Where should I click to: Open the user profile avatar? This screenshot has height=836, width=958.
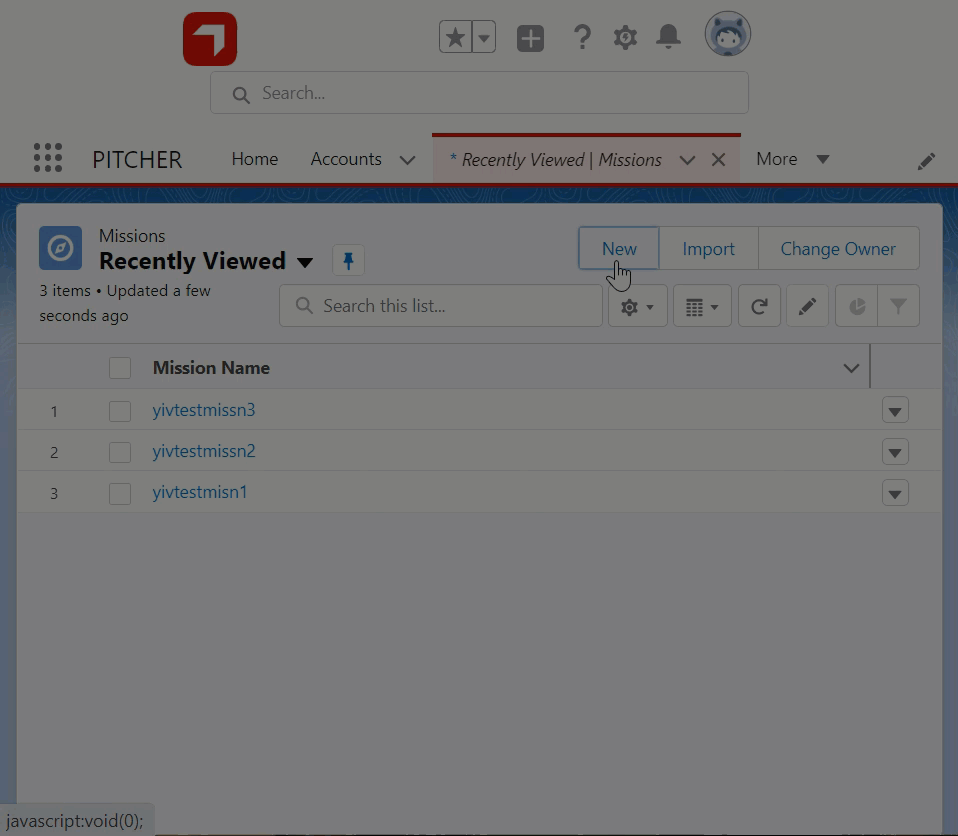[727, 35]
